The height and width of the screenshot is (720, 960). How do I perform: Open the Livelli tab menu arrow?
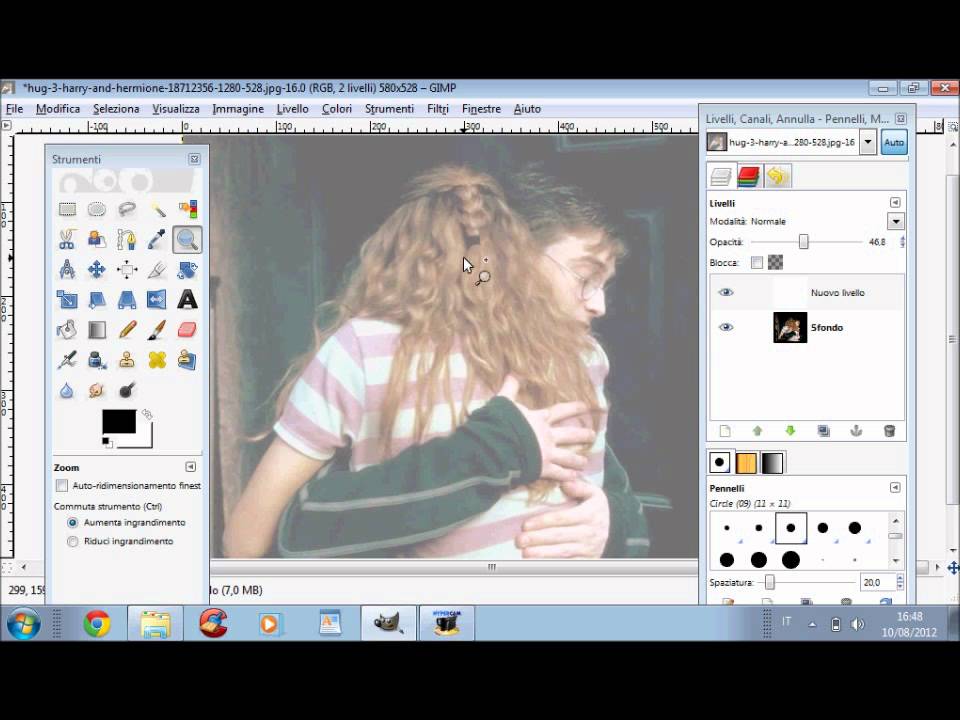(x=895, y=203)
